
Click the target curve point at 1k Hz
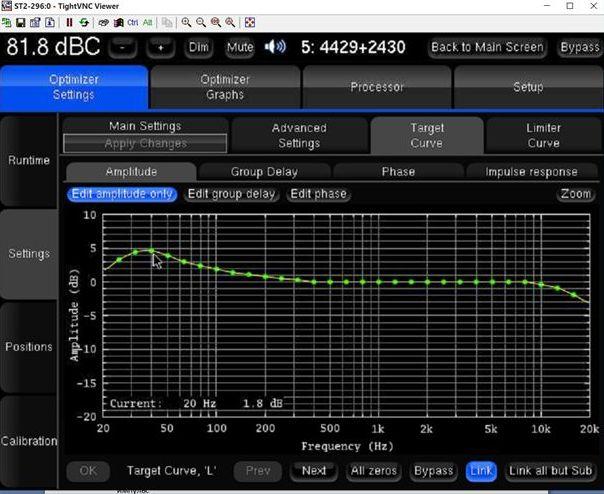click(379, 282)
